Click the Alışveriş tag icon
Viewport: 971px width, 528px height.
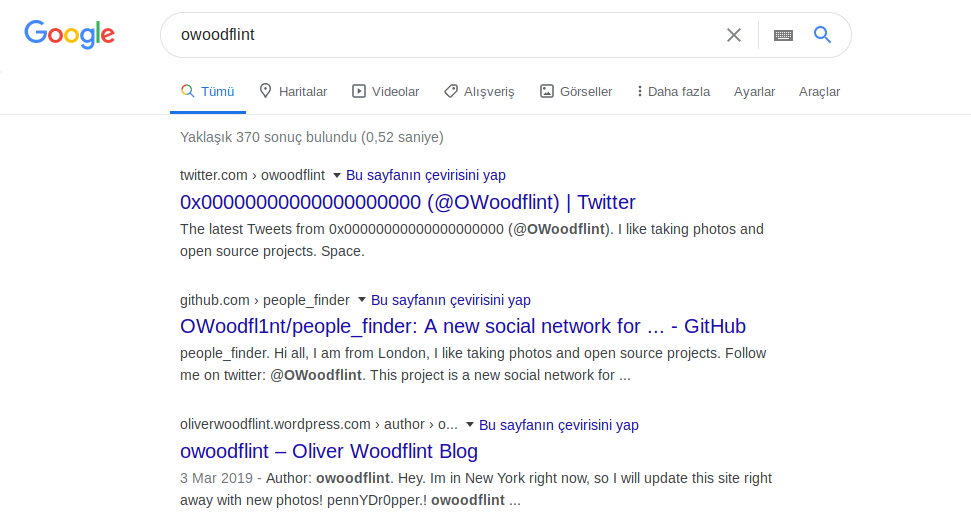pyautogui.click(x=451, y=91)
